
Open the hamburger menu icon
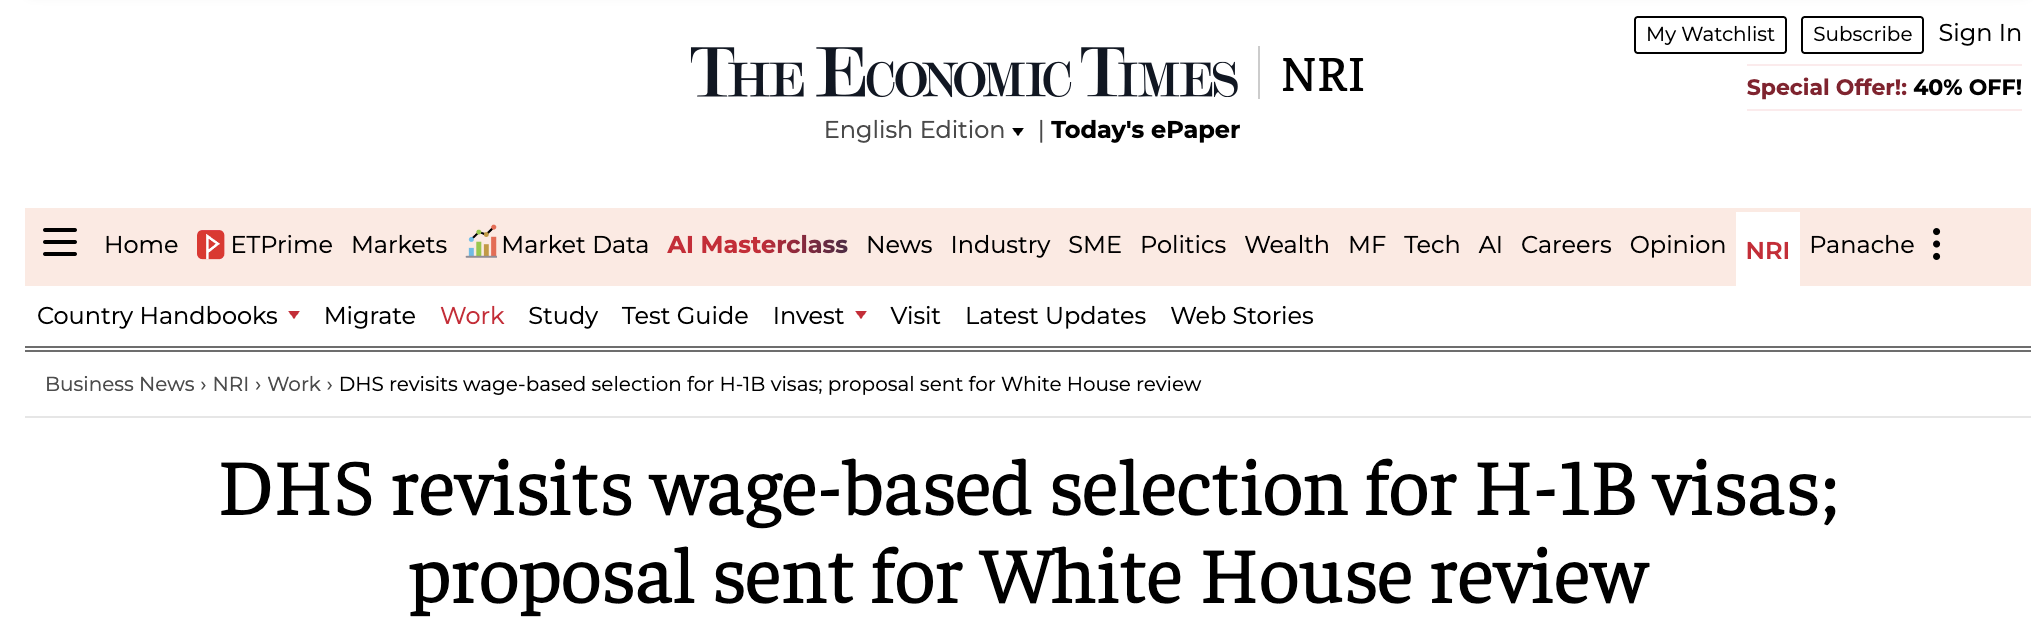coord(60,243)
